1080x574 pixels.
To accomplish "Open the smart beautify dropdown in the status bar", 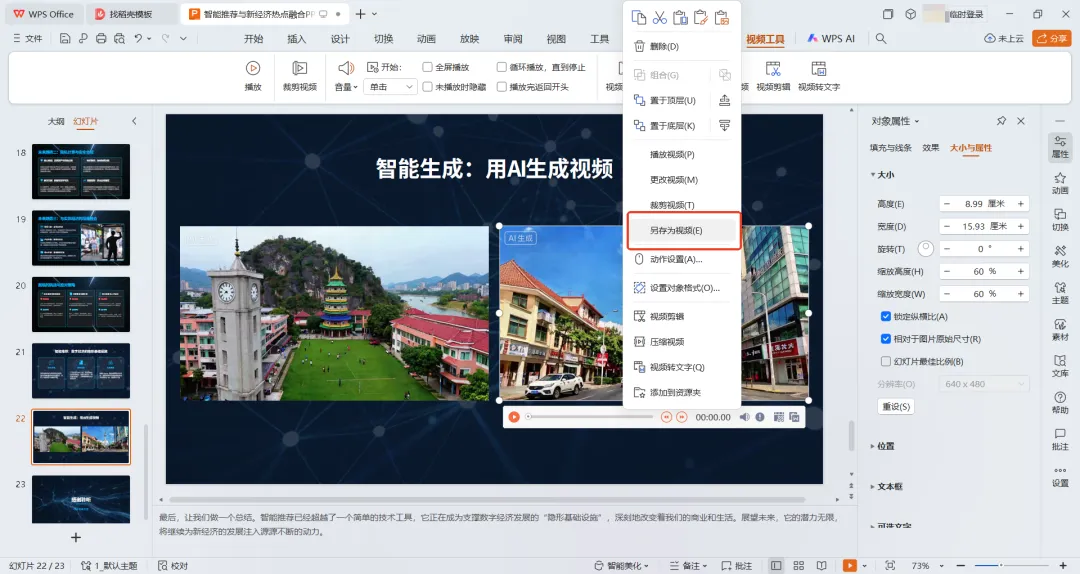I will click(x=621, y=566).
